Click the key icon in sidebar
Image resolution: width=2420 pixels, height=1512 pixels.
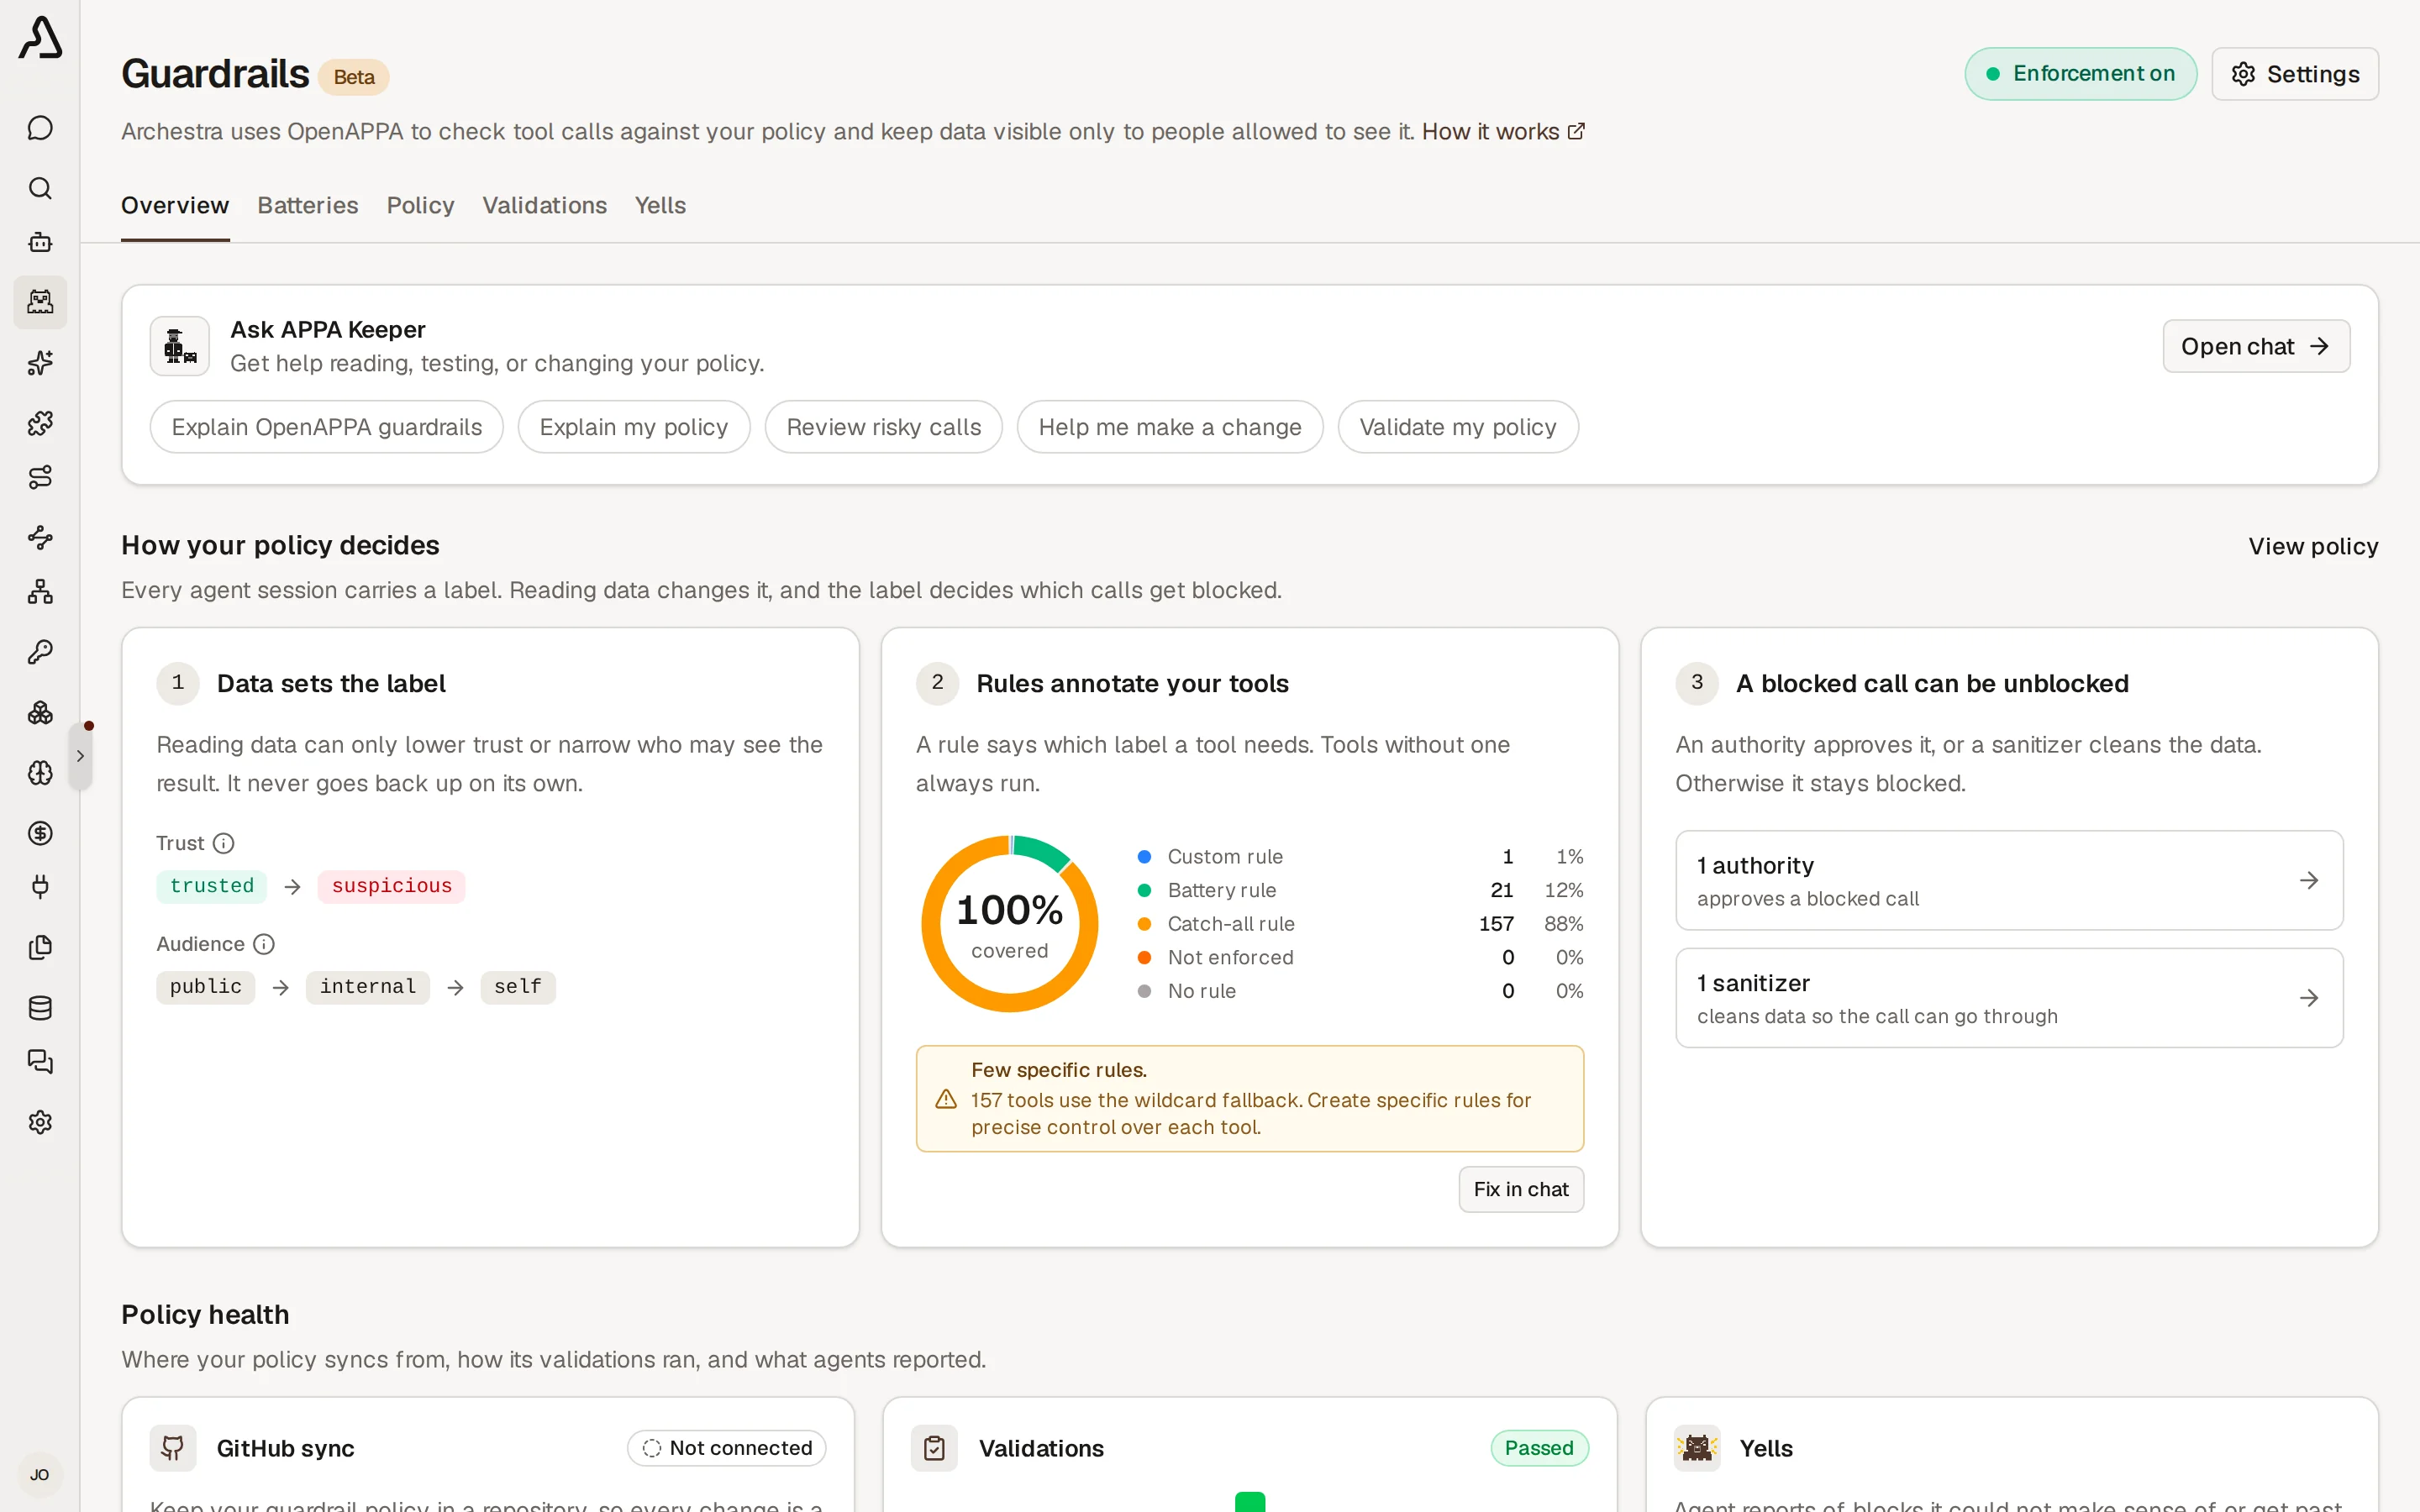[x=40, y=652]
